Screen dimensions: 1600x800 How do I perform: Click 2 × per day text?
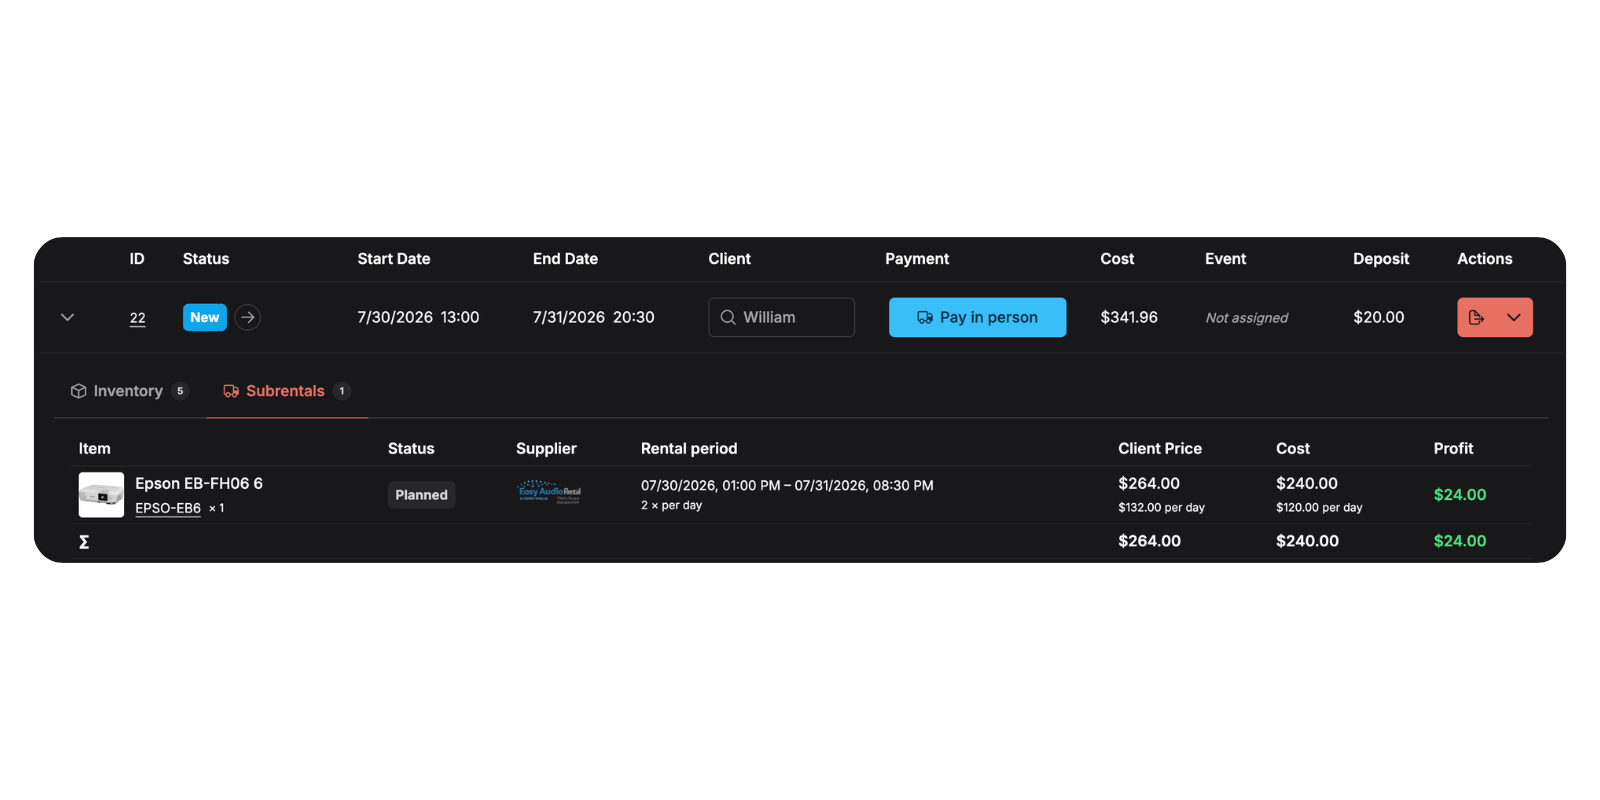(671, 505)
